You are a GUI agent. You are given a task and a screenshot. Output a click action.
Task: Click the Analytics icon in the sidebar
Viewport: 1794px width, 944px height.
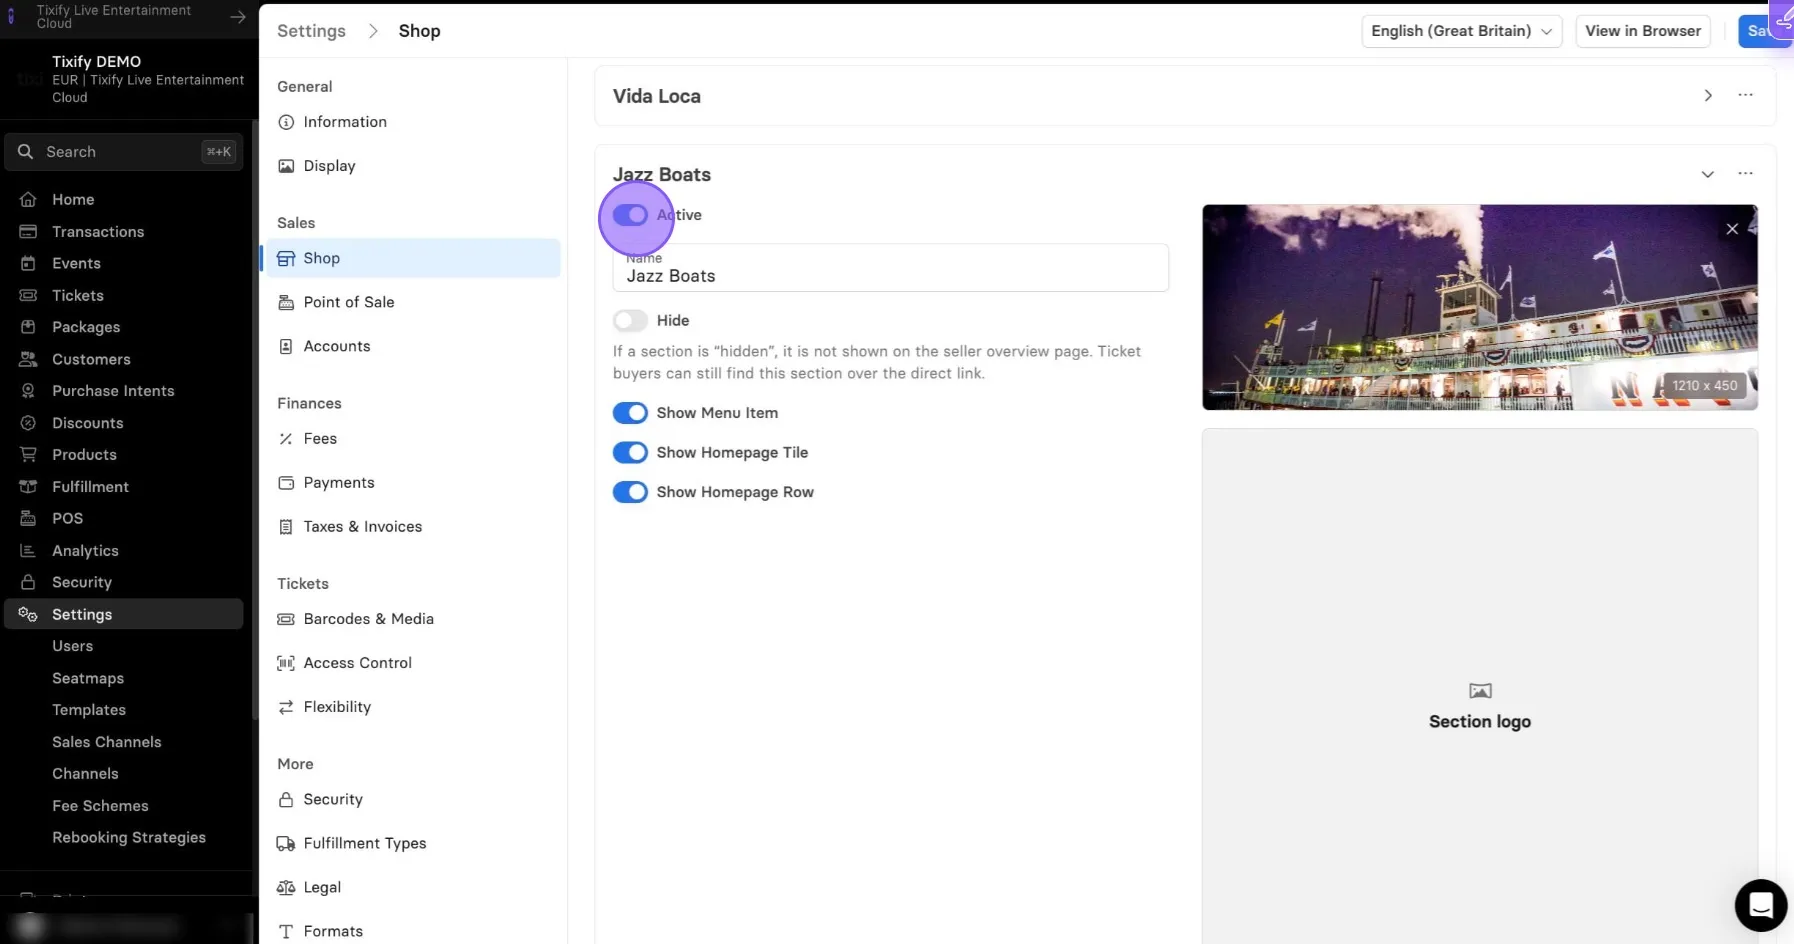click(28, 550)
